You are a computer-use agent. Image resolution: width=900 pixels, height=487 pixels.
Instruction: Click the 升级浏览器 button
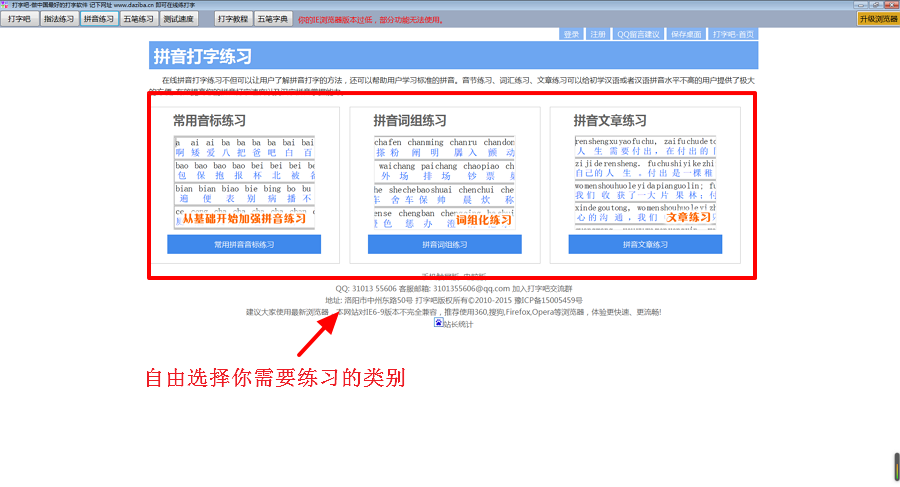click(877, 19)
